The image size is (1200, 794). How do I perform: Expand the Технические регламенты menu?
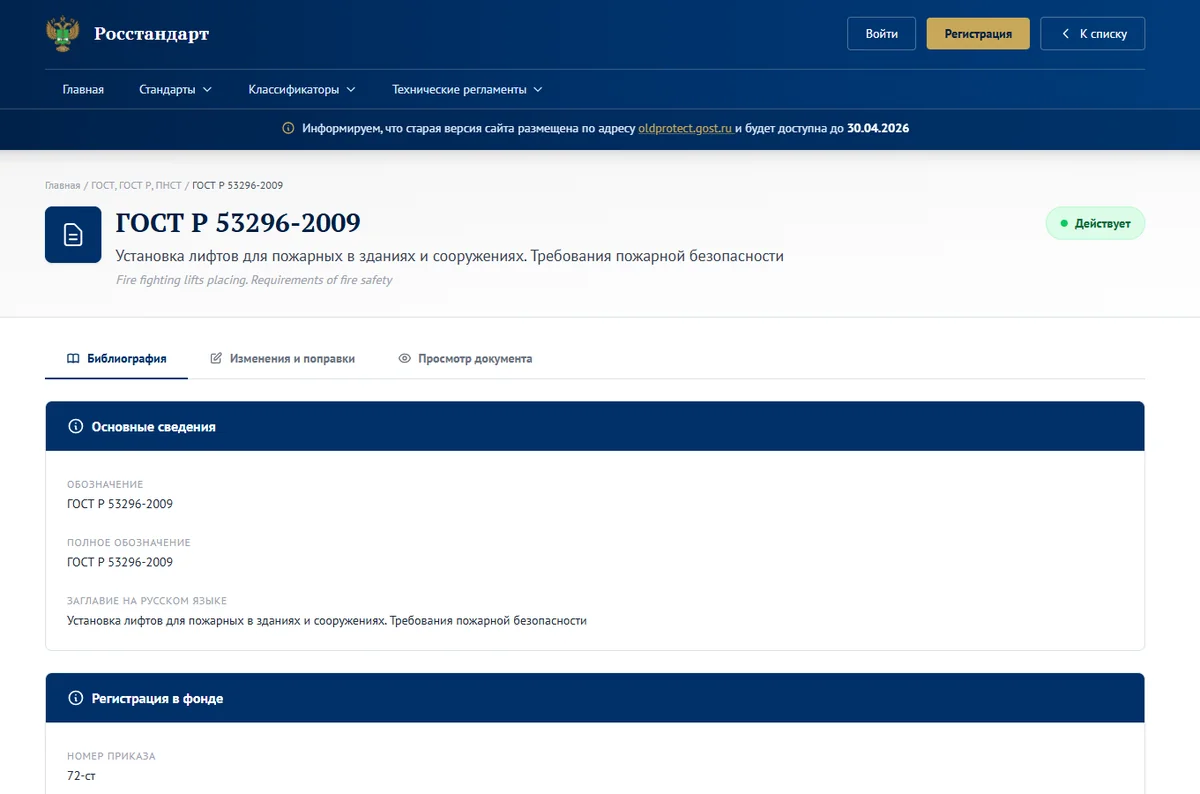(x=467, y=89)
